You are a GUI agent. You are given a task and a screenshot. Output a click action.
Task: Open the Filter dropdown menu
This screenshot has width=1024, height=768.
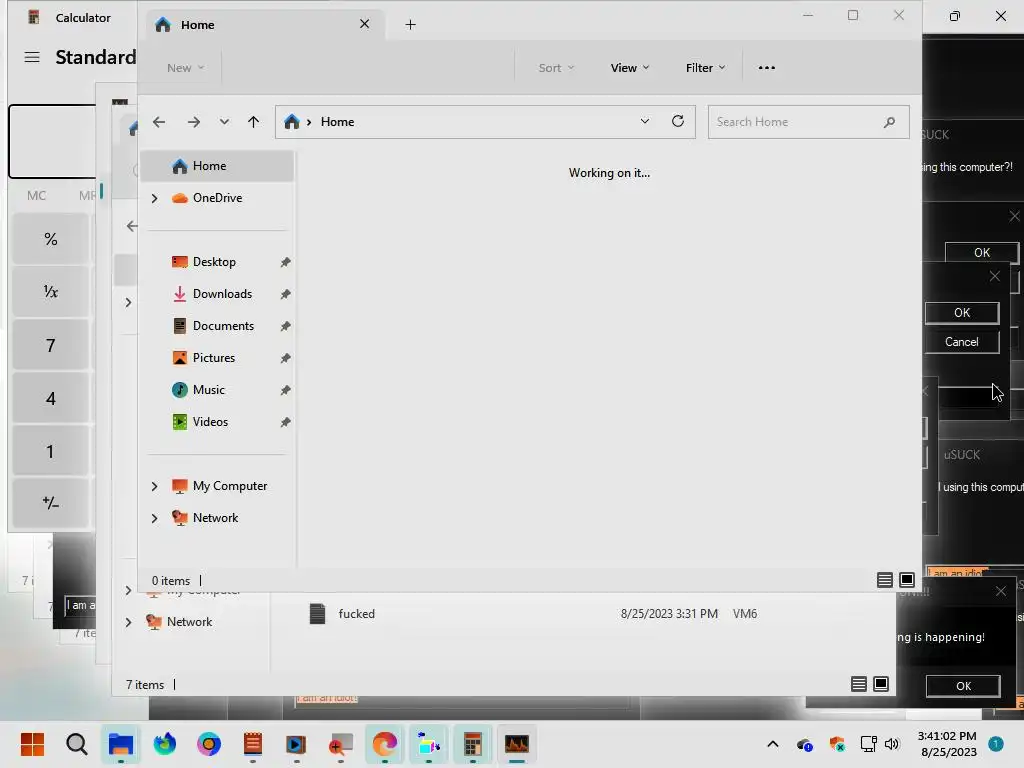coord(705,68)
